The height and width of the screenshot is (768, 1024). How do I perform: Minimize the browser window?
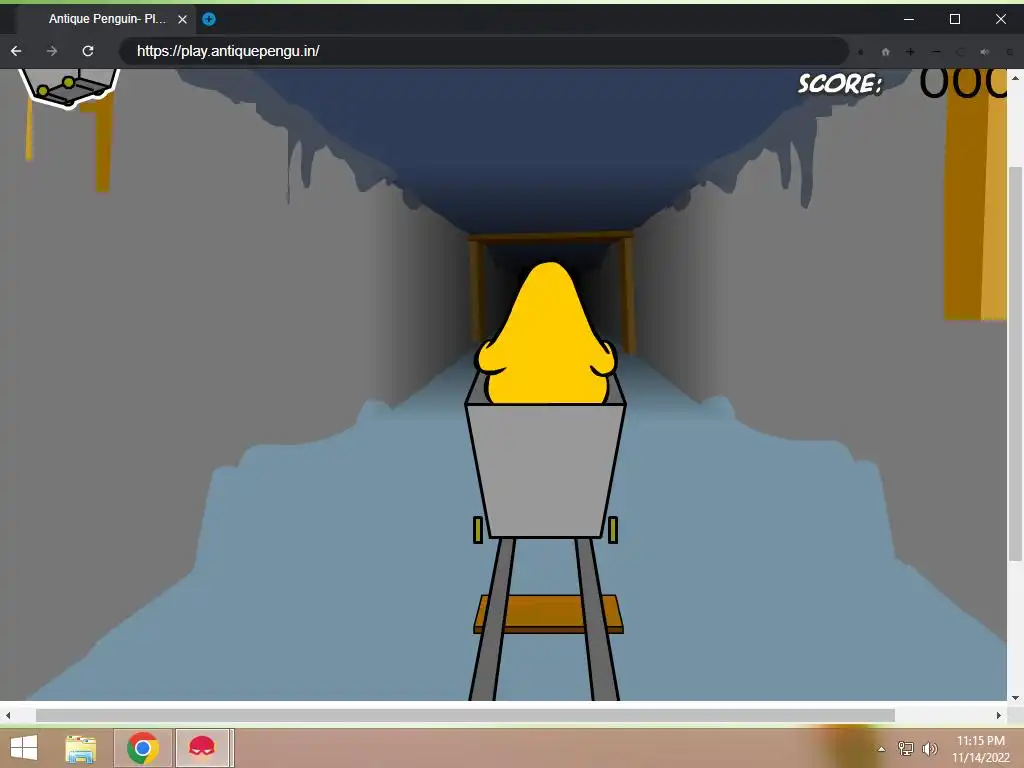point(908,19)
